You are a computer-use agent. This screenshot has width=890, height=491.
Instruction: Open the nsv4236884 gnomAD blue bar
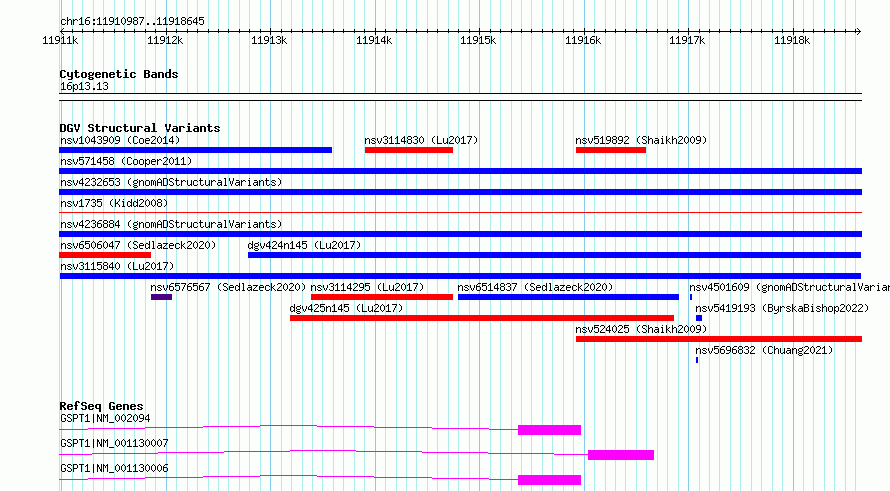coord(460,234)
